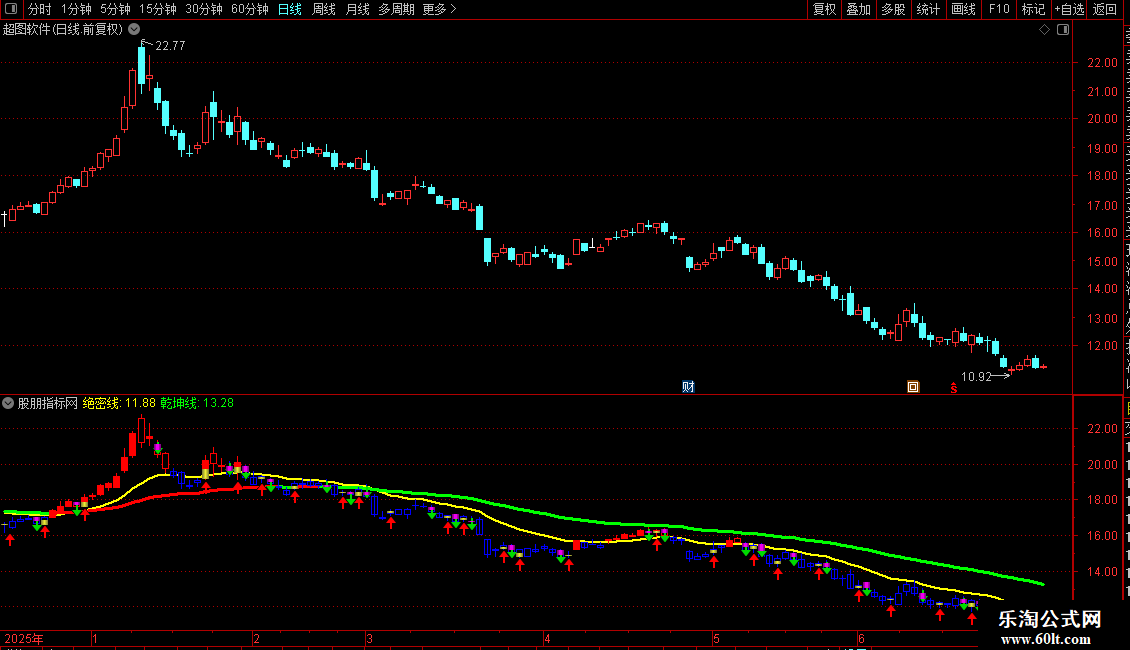Click month 4 marker on time axis
This screenshot has height=650, width=1130.
pyautogui.click(x=547, y=638)
